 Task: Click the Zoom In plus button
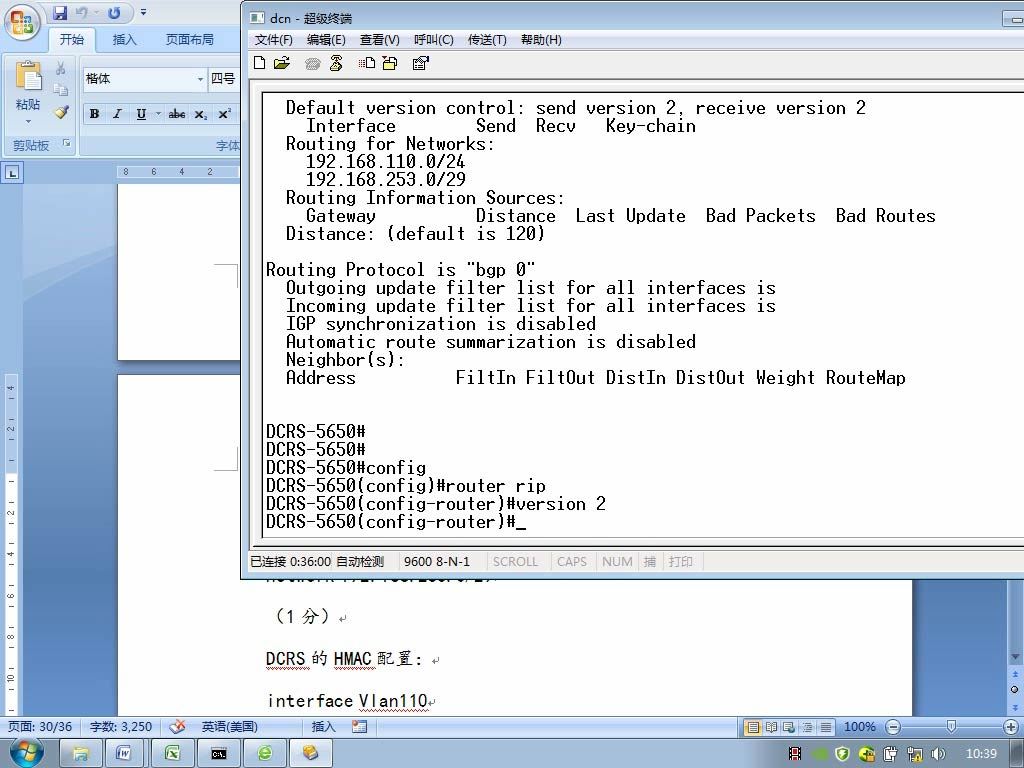point(1010,726)
